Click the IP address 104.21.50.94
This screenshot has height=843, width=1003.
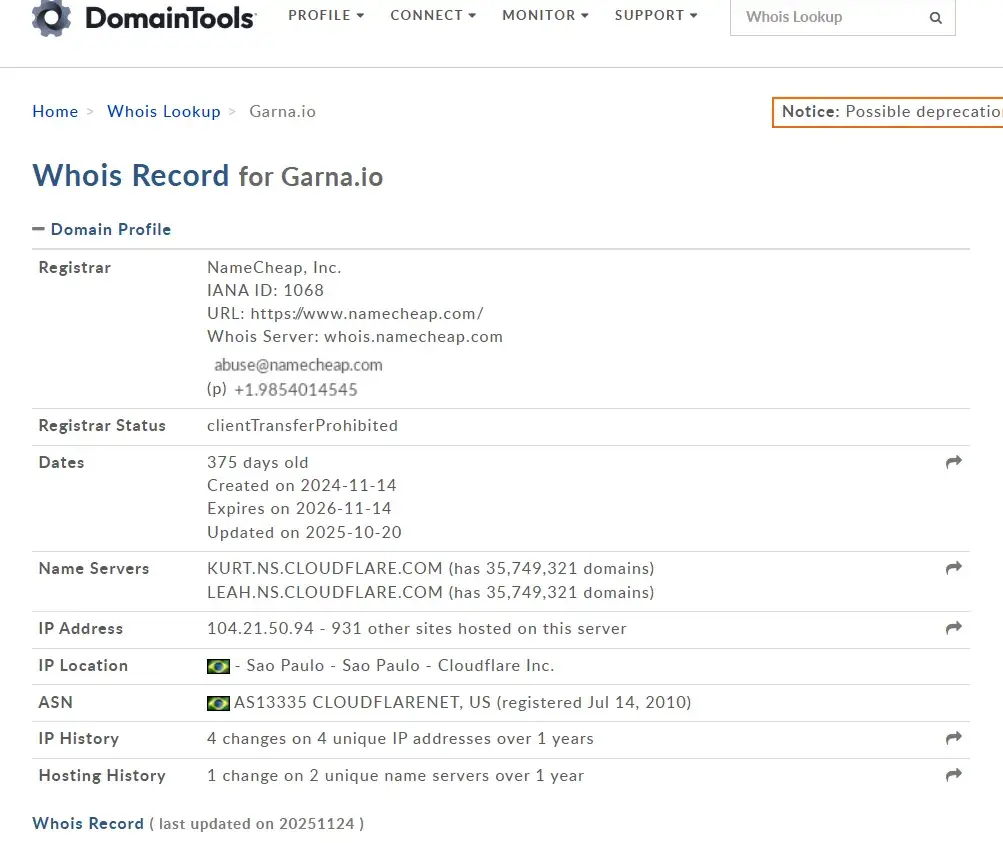260,629
